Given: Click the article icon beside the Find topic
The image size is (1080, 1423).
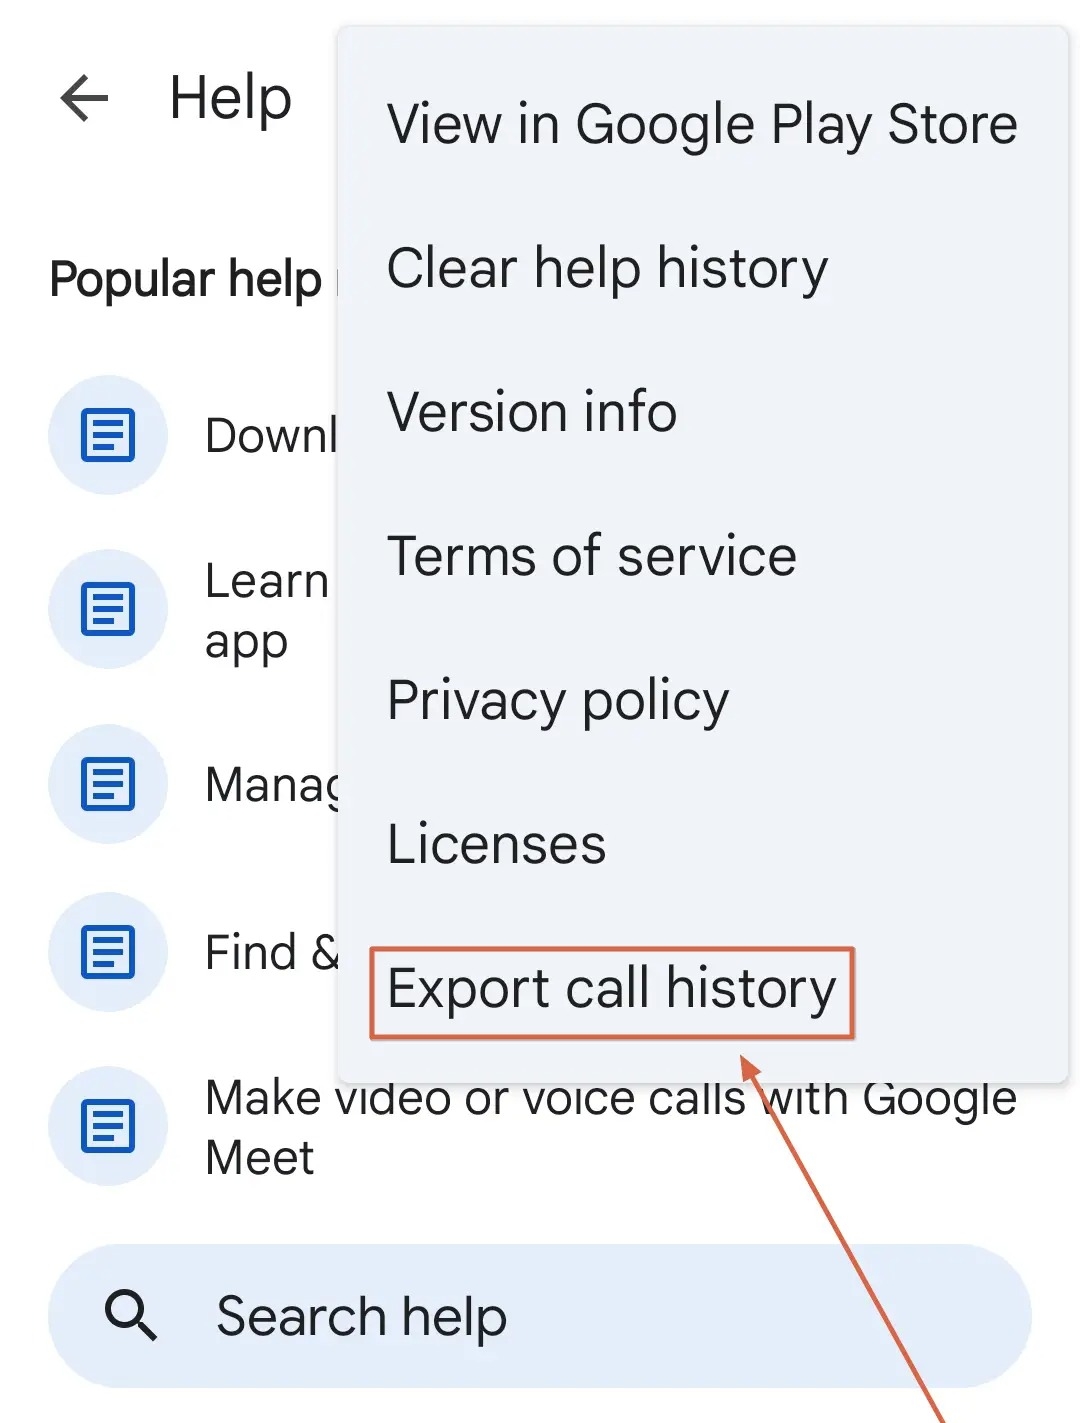Looking at the screenshot, I should pyautogui.click(x=107, y=952).
